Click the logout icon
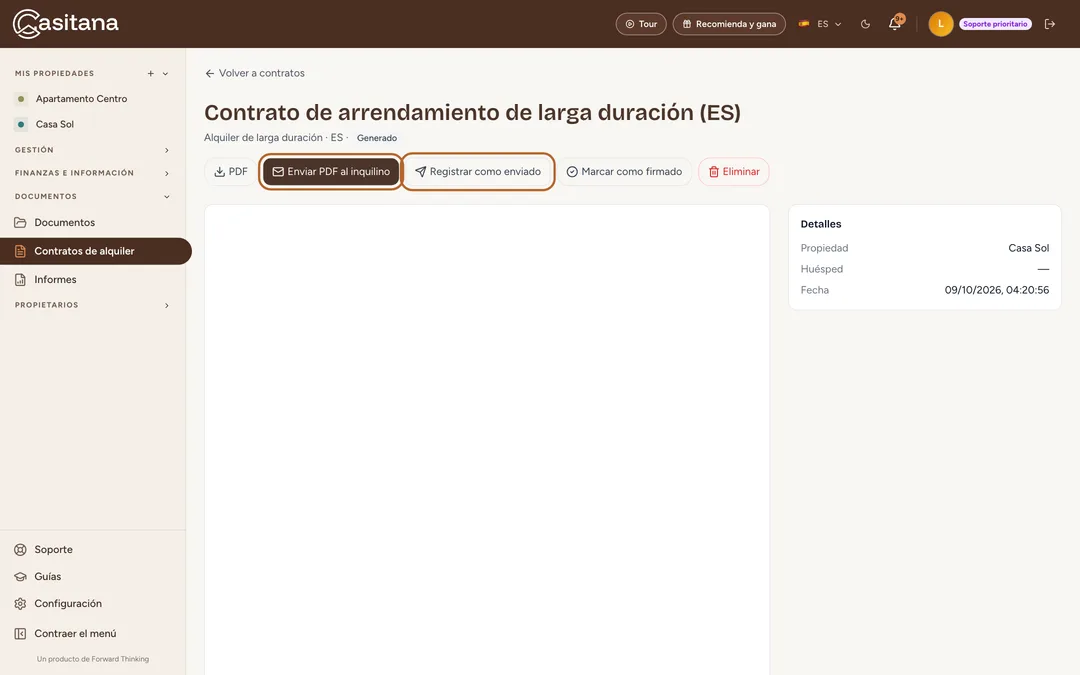Viewport: 1080px width, 675px height. click(1050, 24)
